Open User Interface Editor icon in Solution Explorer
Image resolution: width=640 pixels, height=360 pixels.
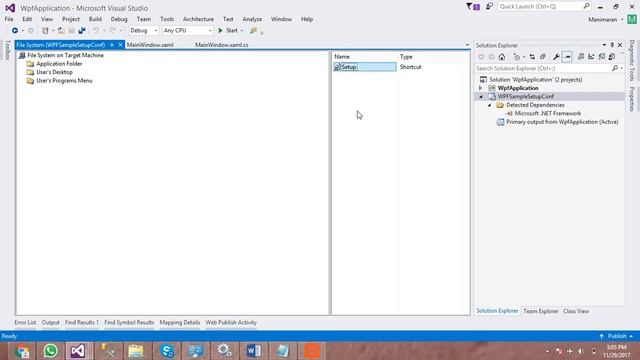pyautogui.click(x=612, y=57)
